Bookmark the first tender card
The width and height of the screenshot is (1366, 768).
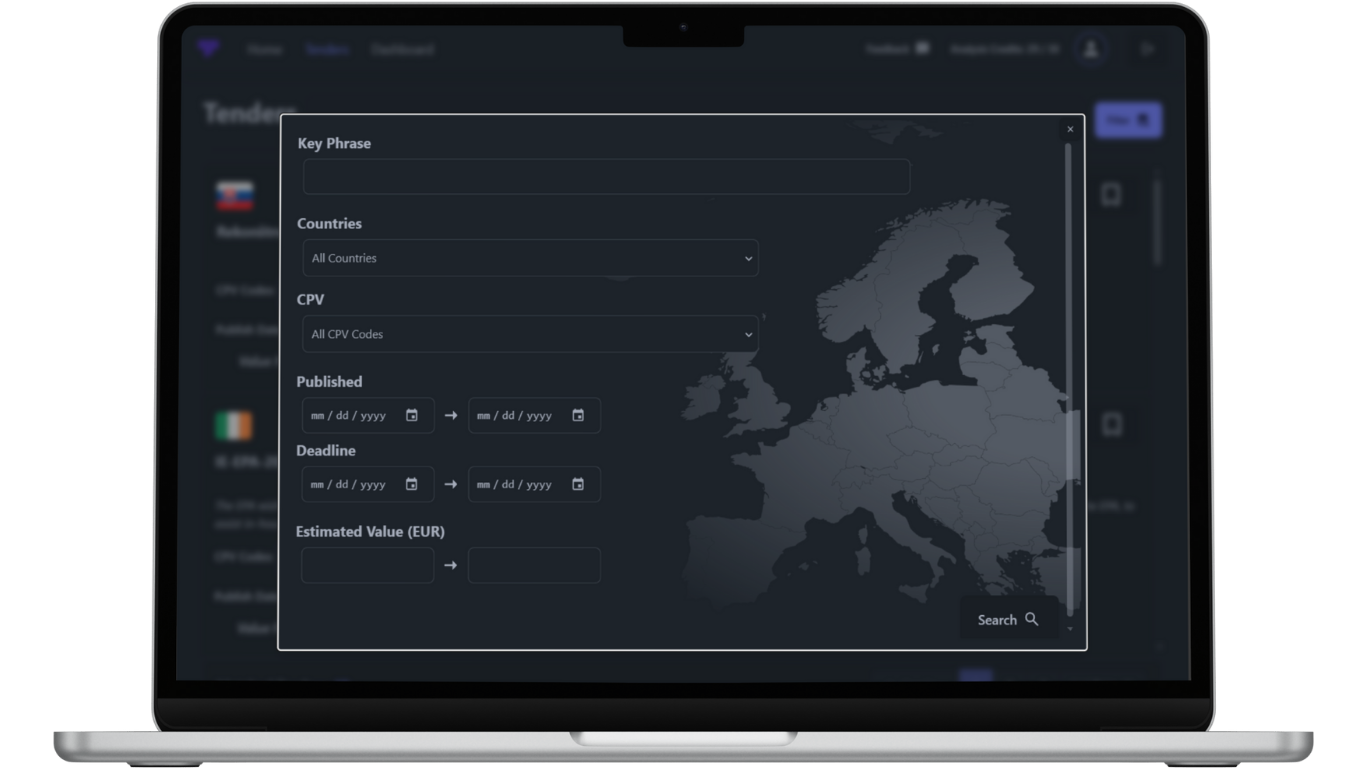1110,194
